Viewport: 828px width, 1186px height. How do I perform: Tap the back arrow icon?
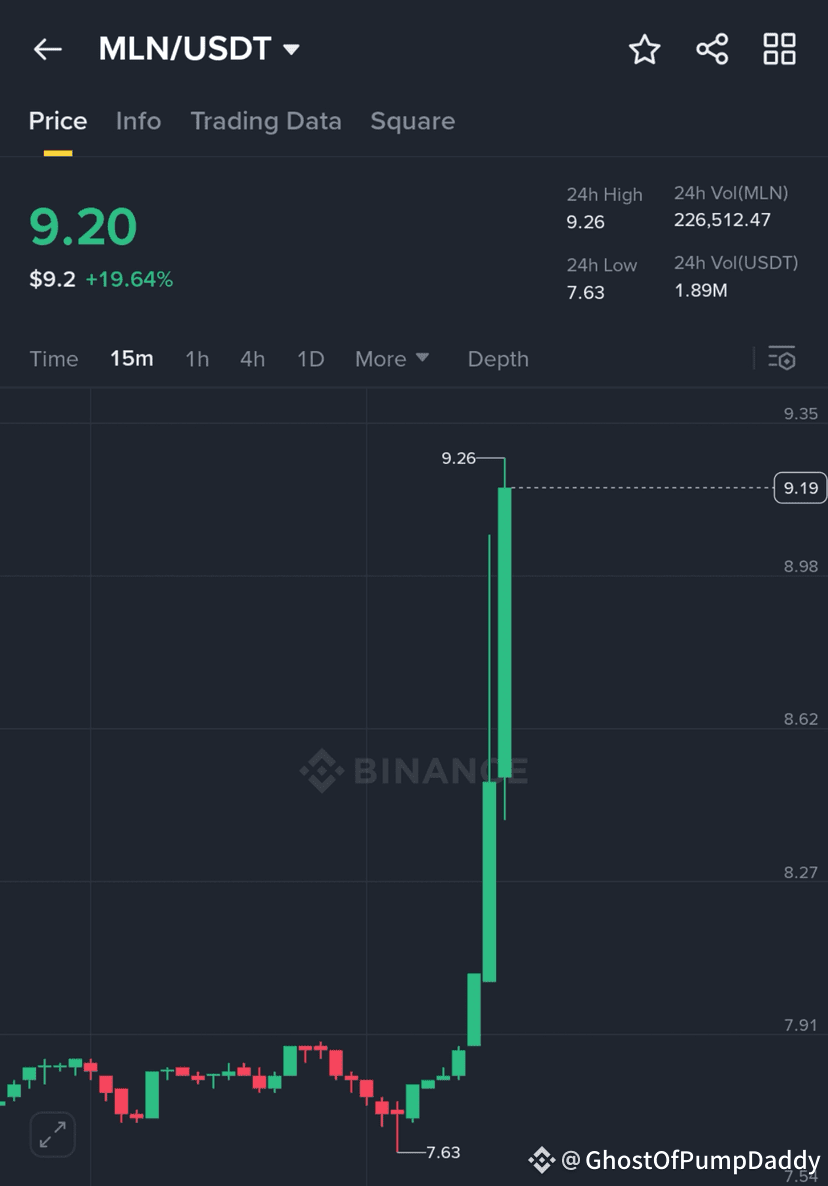(48, 50)
